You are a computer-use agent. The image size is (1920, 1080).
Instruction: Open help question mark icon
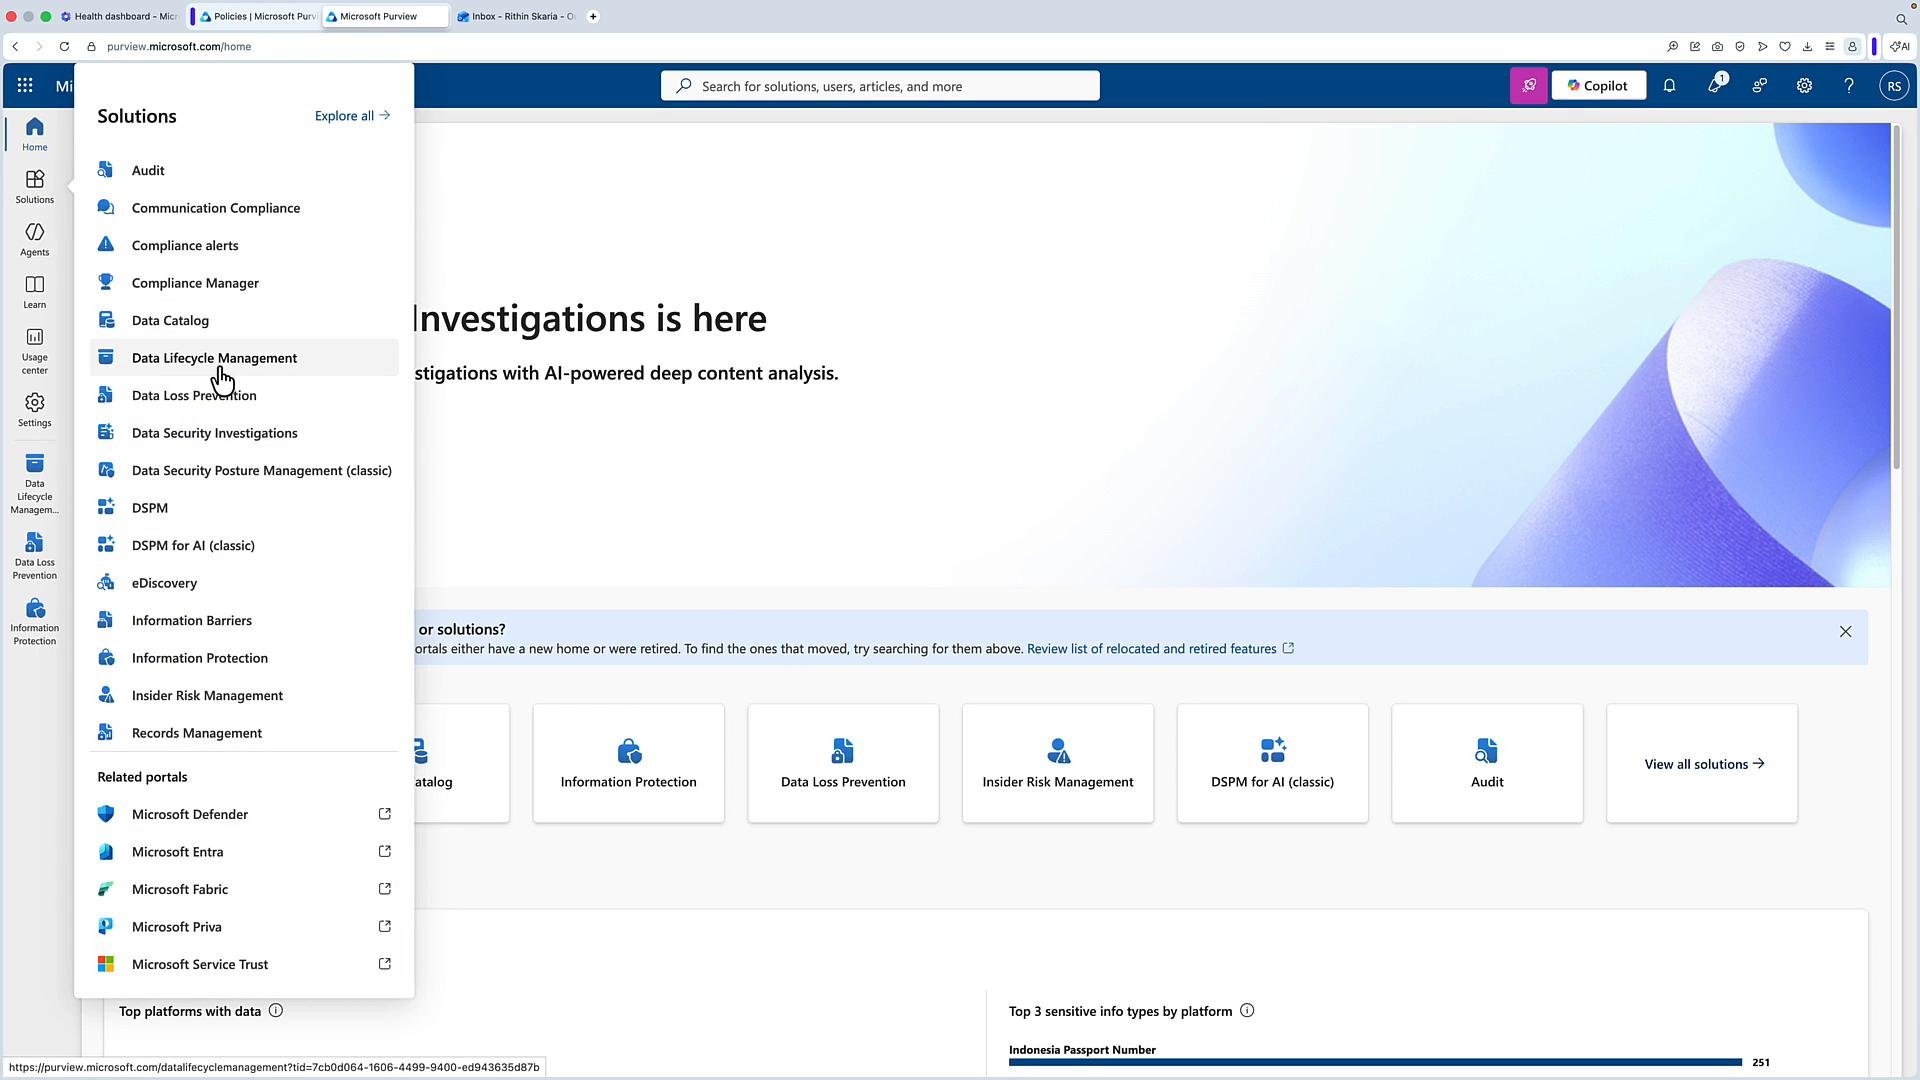tap(1849, 86)
